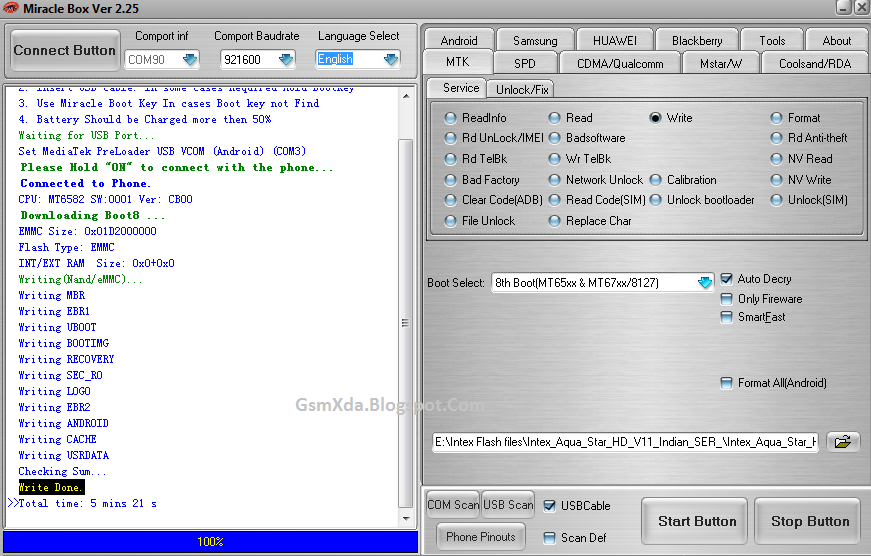Screen dimensions: 871x556
Task: Enable the Scan Def checkbox
Action: [549, 538]
